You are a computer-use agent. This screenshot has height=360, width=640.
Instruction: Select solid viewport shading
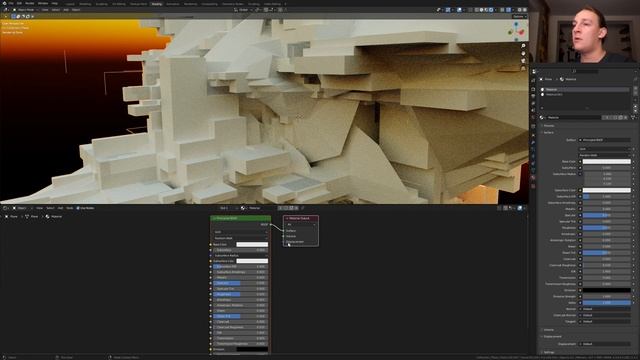tap(481, 10)
